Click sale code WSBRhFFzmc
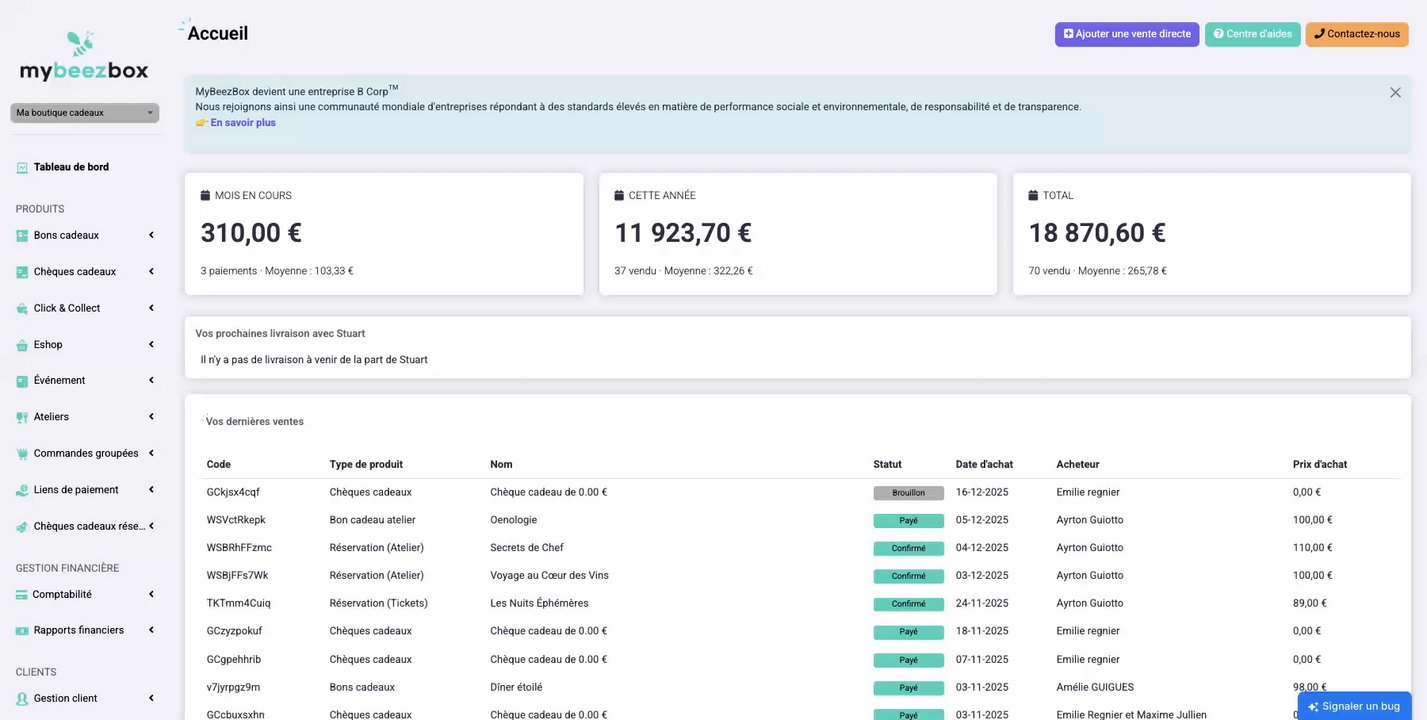 (x=239, y=548)
